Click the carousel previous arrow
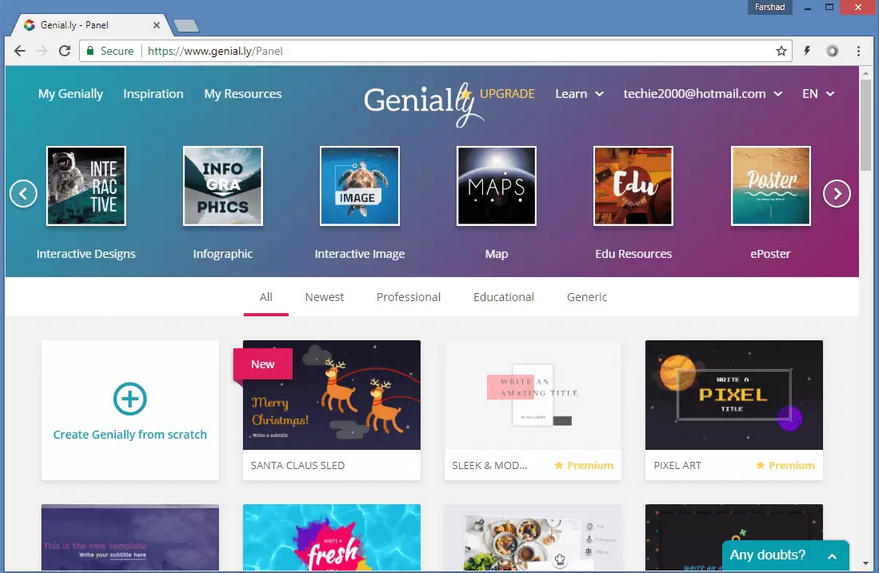 24,193
